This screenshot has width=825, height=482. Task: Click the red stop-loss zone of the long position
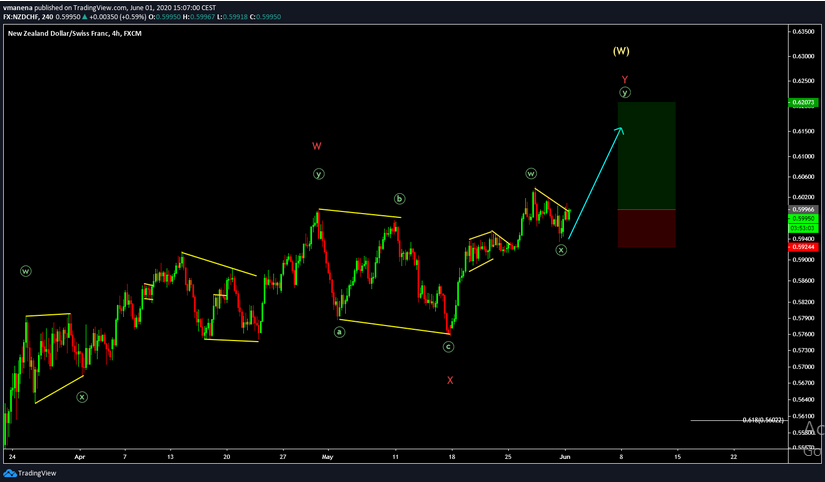647,228
